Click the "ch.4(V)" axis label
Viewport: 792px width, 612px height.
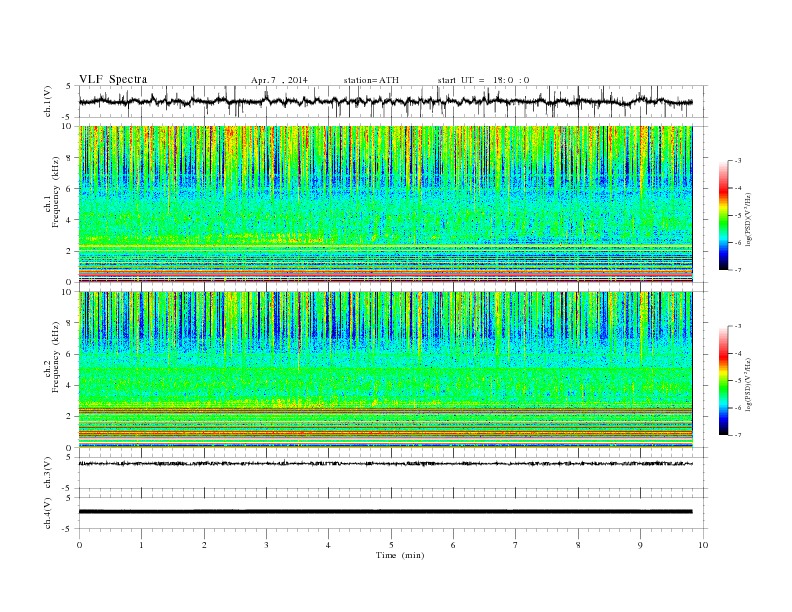[x=47, y=513]
